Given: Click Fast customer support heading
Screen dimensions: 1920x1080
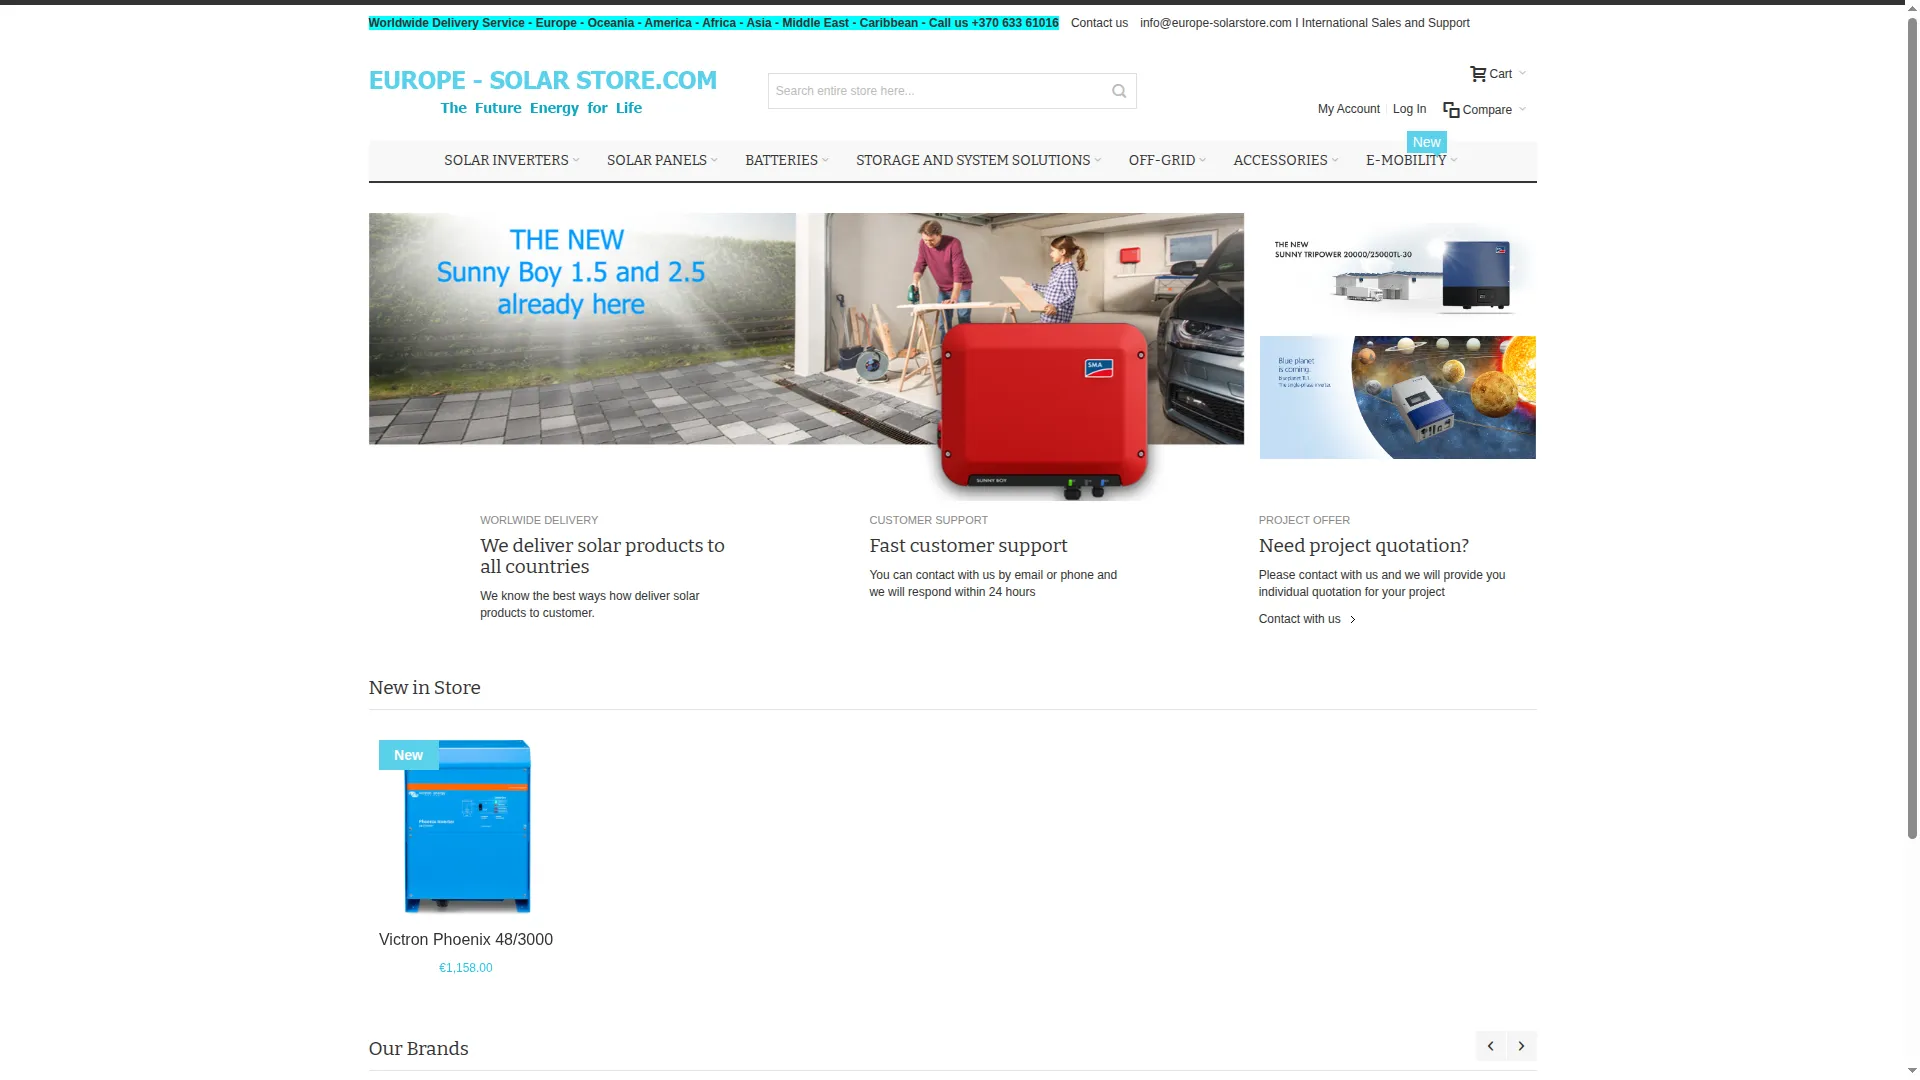Looking at the screenshot, I should point(968,546).
